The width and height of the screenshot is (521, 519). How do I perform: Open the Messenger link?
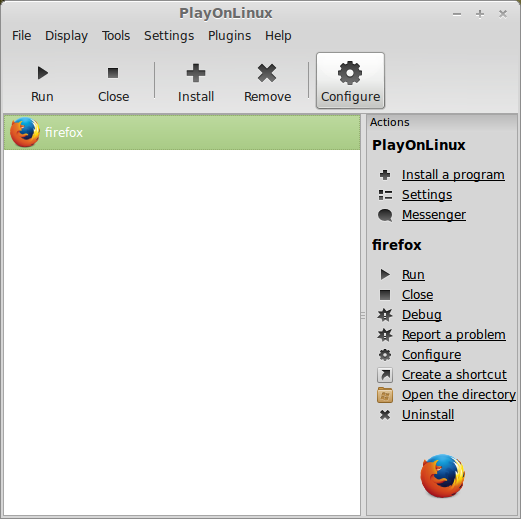point(434,215)
